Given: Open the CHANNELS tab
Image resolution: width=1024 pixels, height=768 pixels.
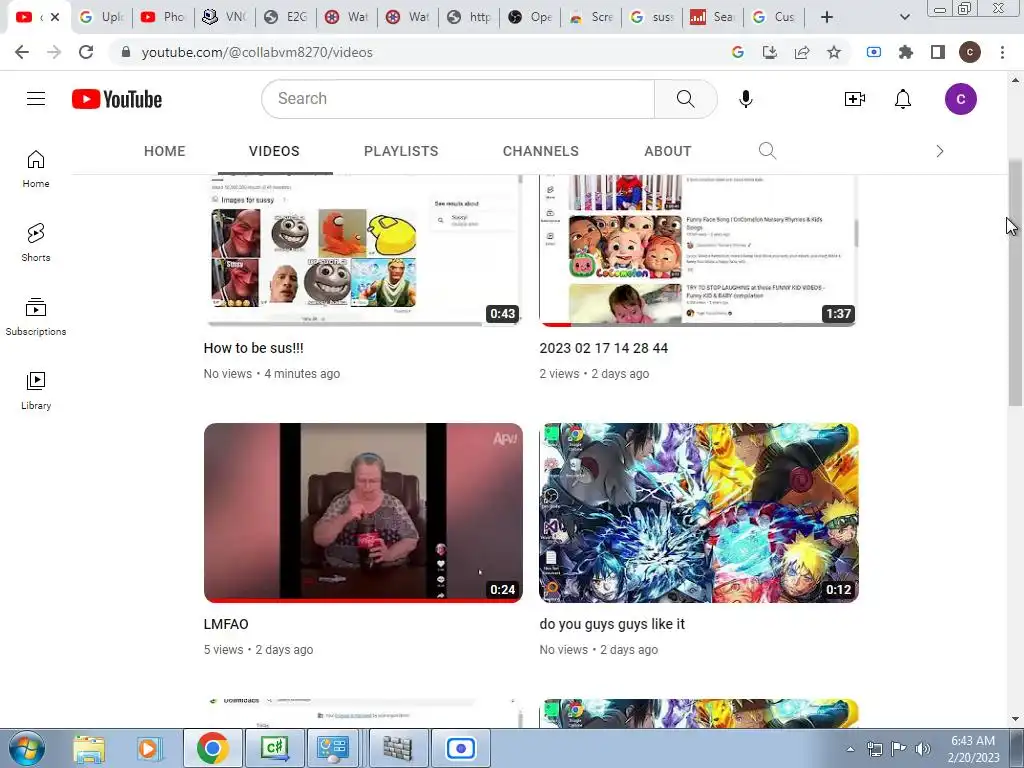Looking at the screenshot, I should pos(541,151).
